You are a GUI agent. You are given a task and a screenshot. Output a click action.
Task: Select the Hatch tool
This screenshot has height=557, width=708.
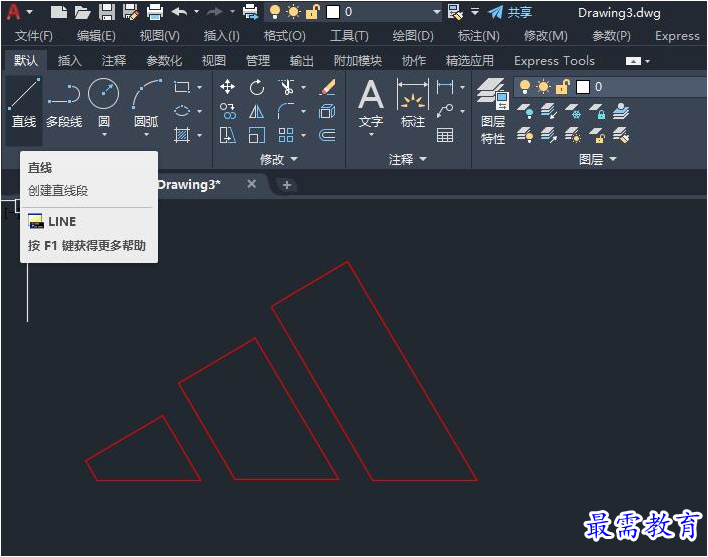(182, 135)
